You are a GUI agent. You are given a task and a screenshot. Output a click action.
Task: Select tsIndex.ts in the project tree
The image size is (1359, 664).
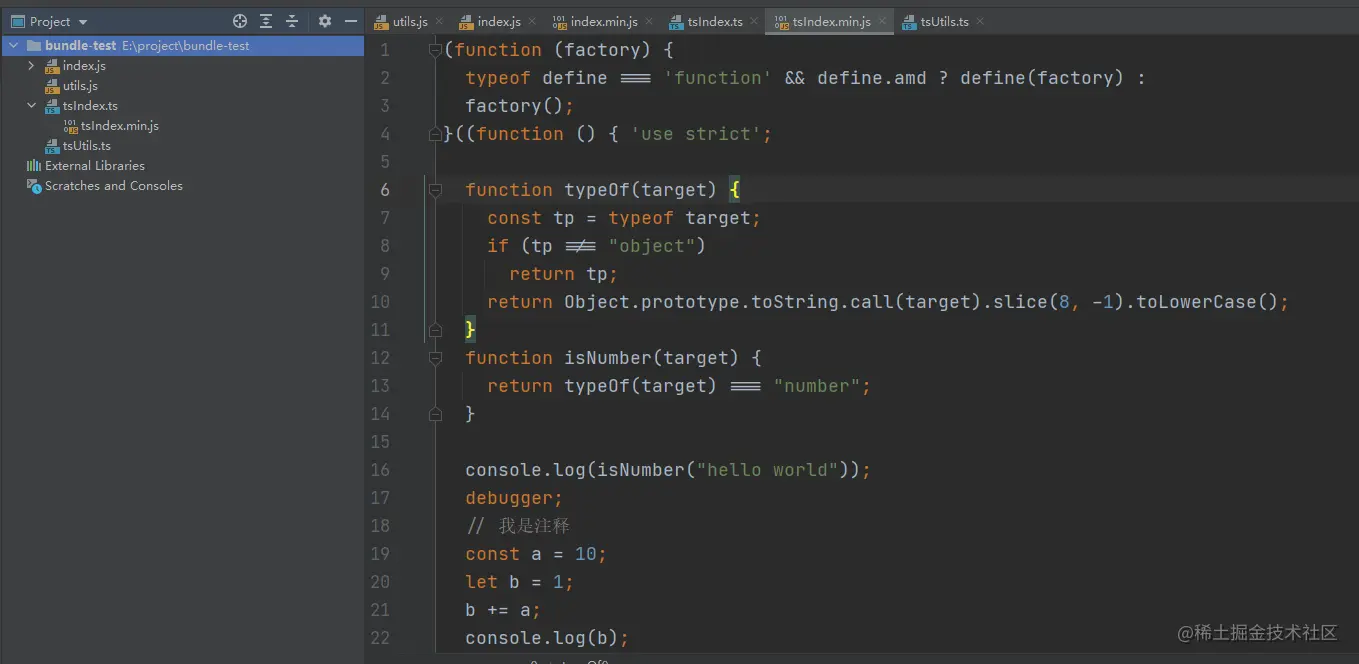coord(90,106)
